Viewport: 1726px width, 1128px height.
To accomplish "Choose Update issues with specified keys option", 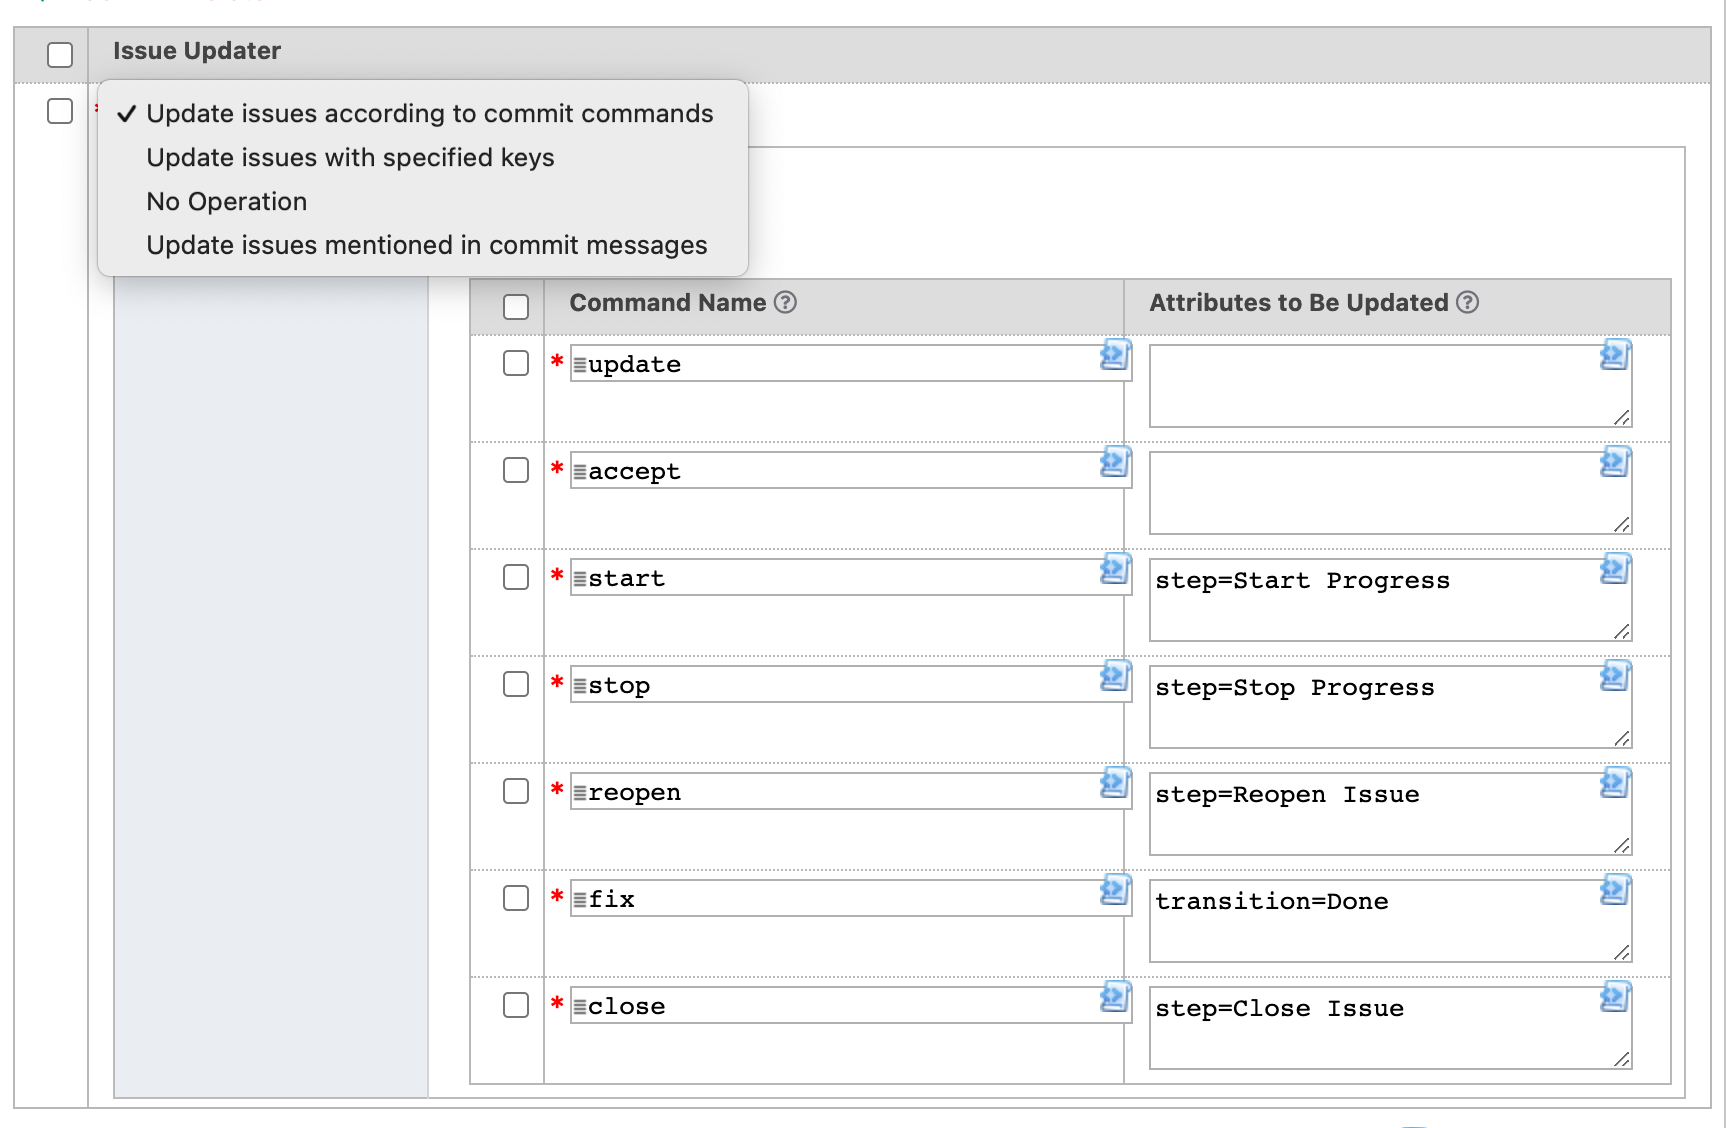I will pos(423,157).
